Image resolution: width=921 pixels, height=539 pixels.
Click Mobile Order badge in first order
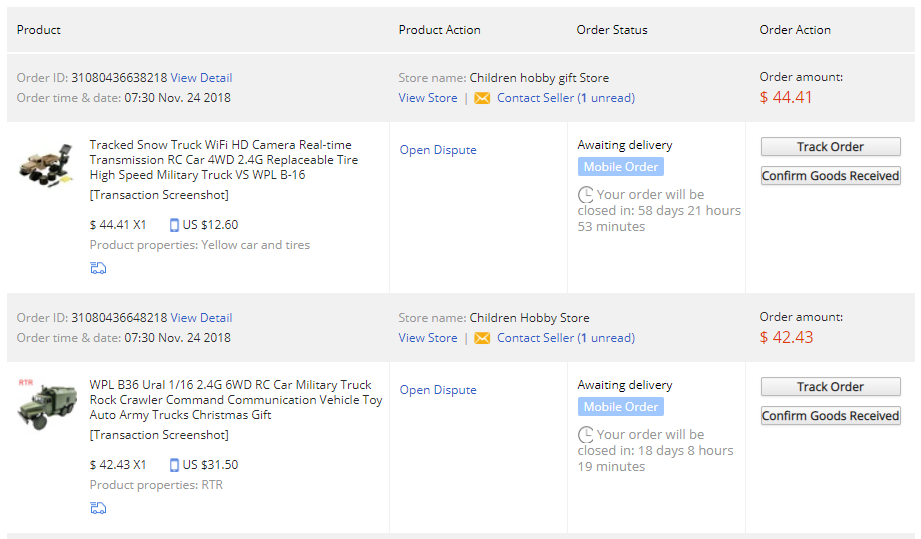[620, 167]
